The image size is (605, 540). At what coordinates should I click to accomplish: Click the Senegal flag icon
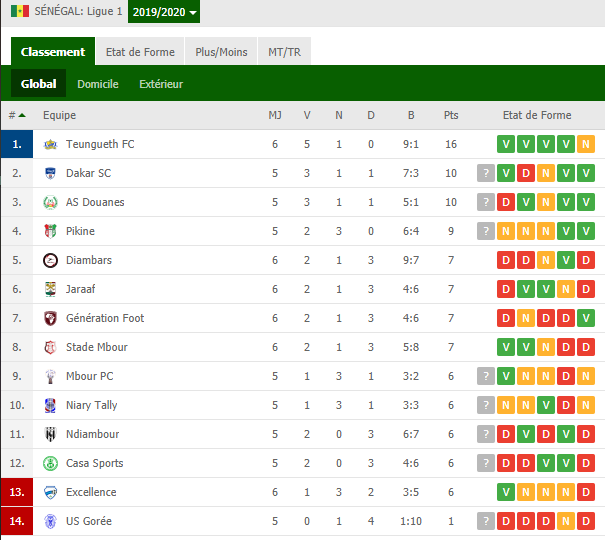[20, 11]
